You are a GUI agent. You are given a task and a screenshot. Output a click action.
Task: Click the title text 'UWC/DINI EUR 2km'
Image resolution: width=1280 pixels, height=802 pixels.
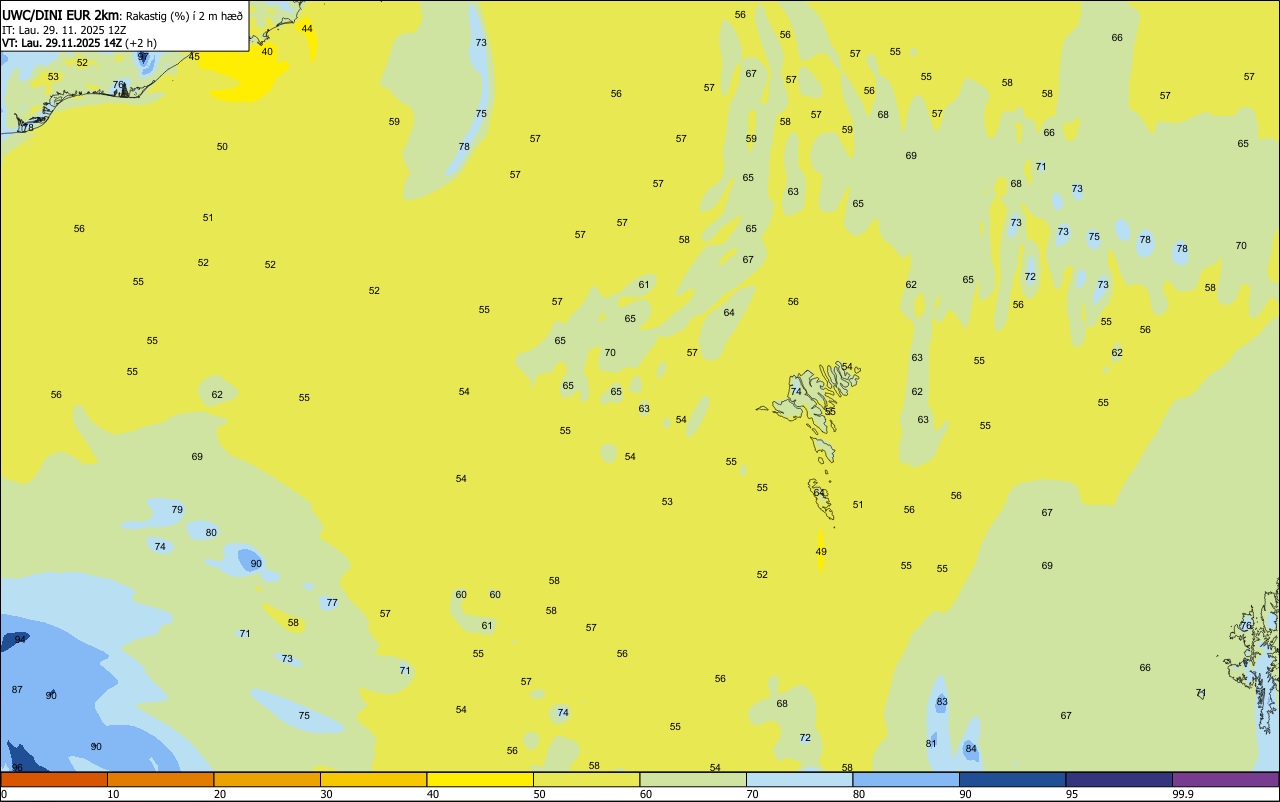[61, 15]
